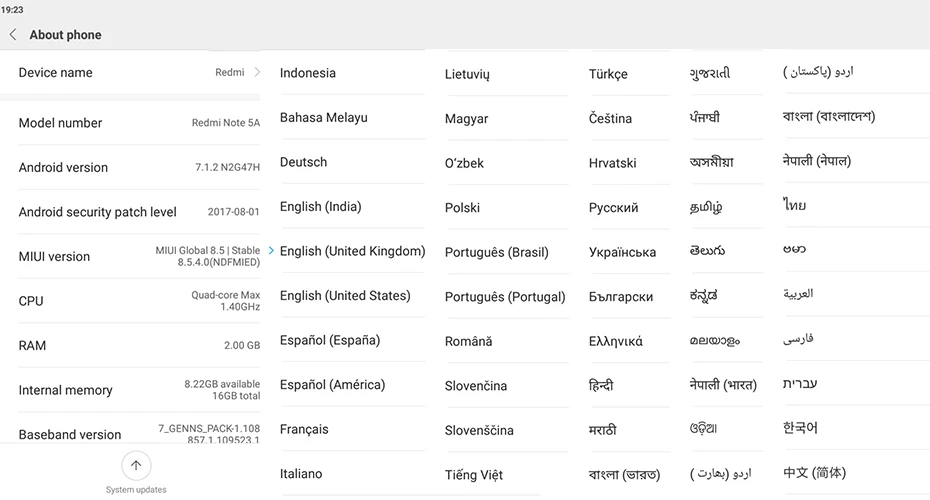
Task: Select English (United States) language
Action: (345, 296)
